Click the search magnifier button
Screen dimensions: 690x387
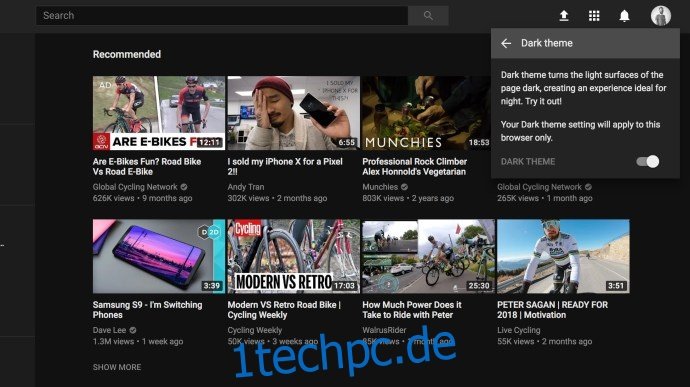pyautogui.click(x=428, y=16)
